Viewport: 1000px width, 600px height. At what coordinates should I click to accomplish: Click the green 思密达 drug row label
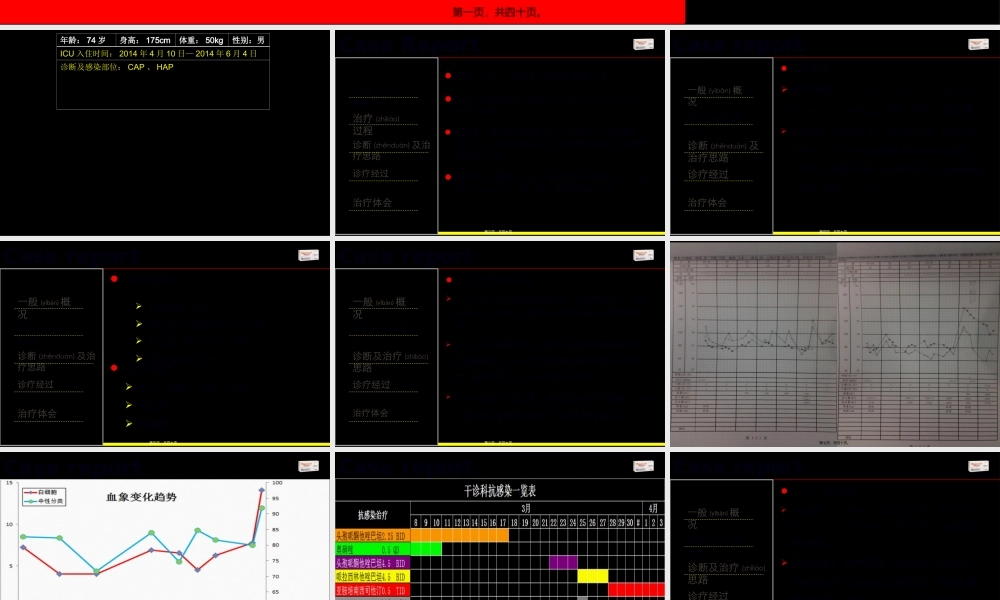[372, 549]
